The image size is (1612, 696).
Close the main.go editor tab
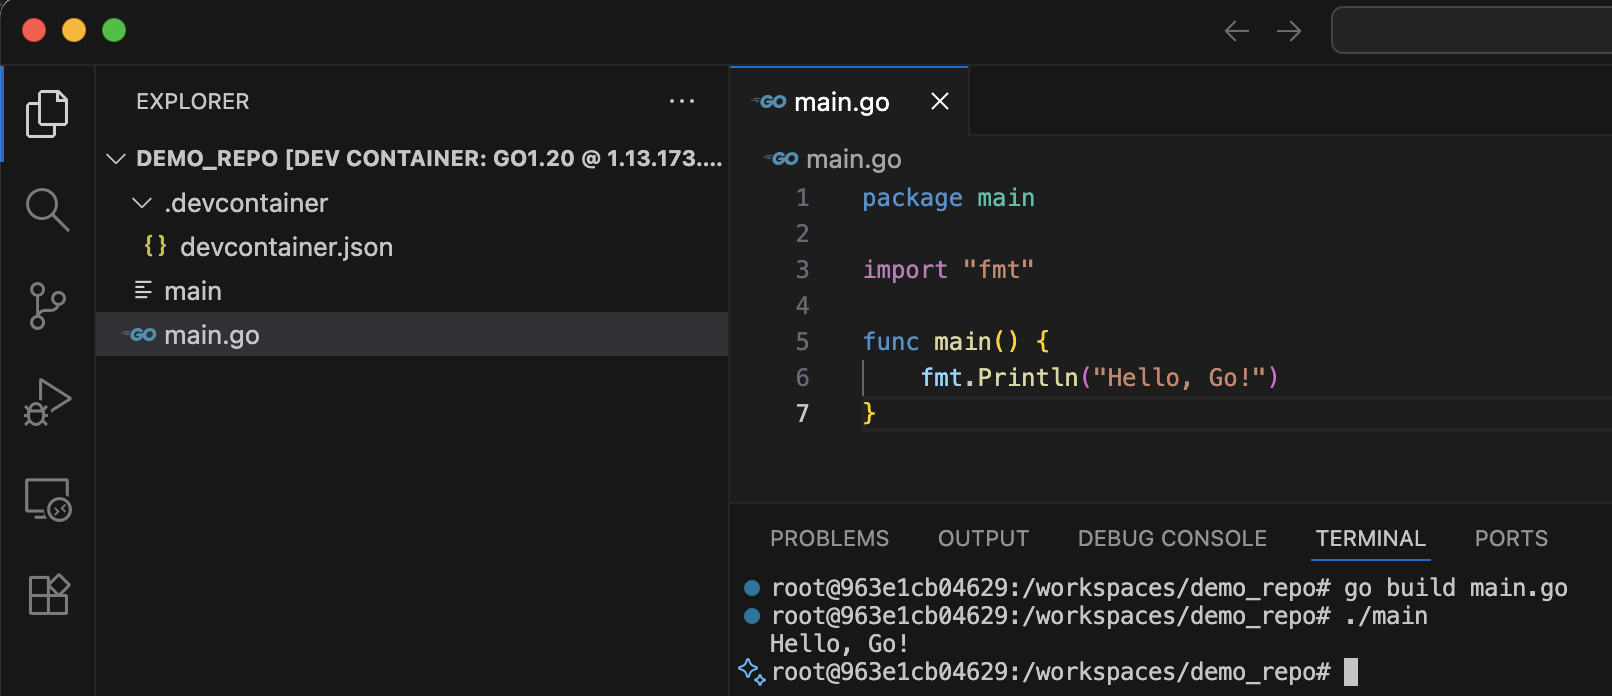pos(940,101)
